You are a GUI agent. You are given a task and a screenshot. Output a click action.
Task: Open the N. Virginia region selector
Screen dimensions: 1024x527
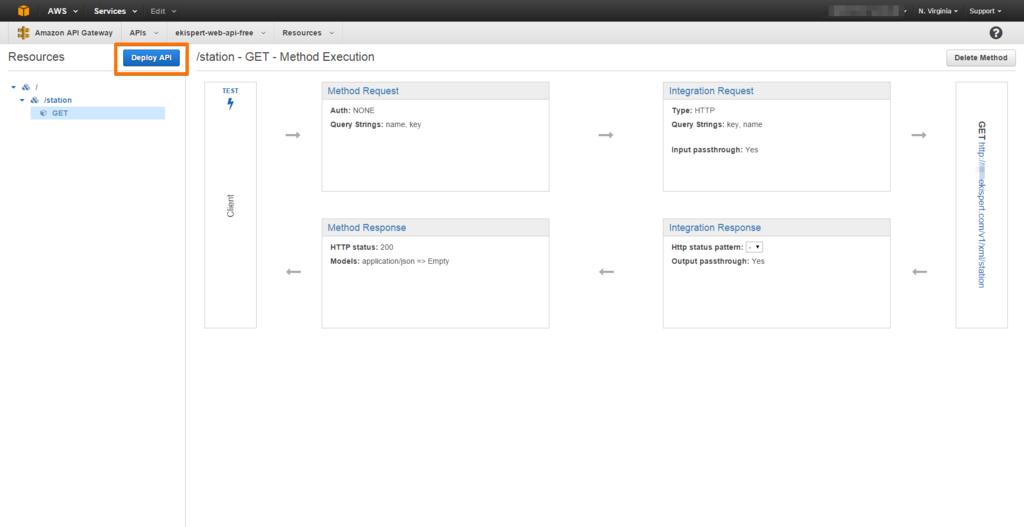[938, 11]
